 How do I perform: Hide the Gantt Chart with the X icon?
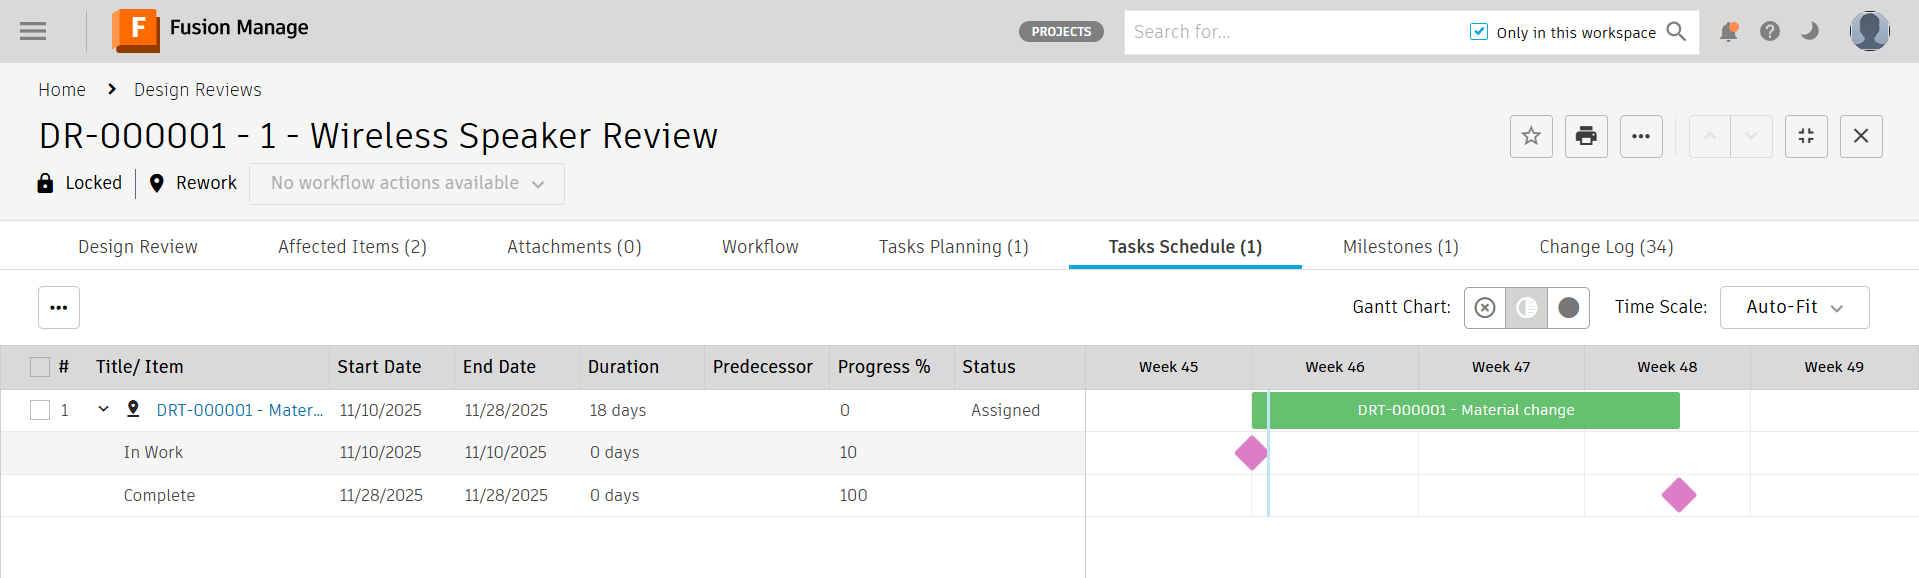tap(1484, 307)
